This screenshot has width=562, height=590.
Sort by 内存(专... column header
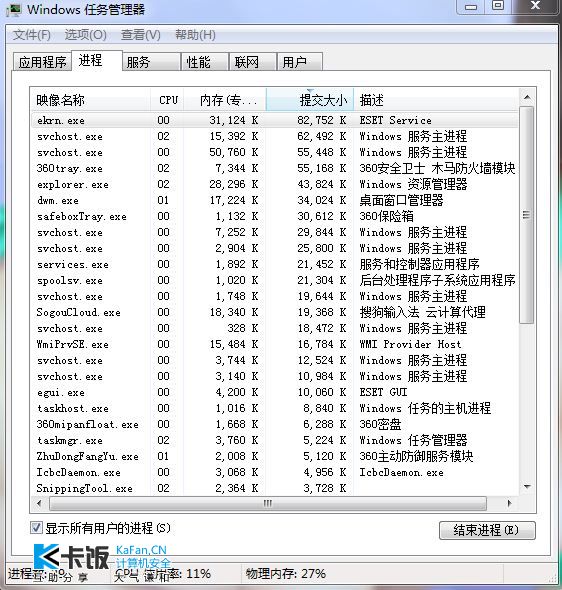(x=225, y=100)
